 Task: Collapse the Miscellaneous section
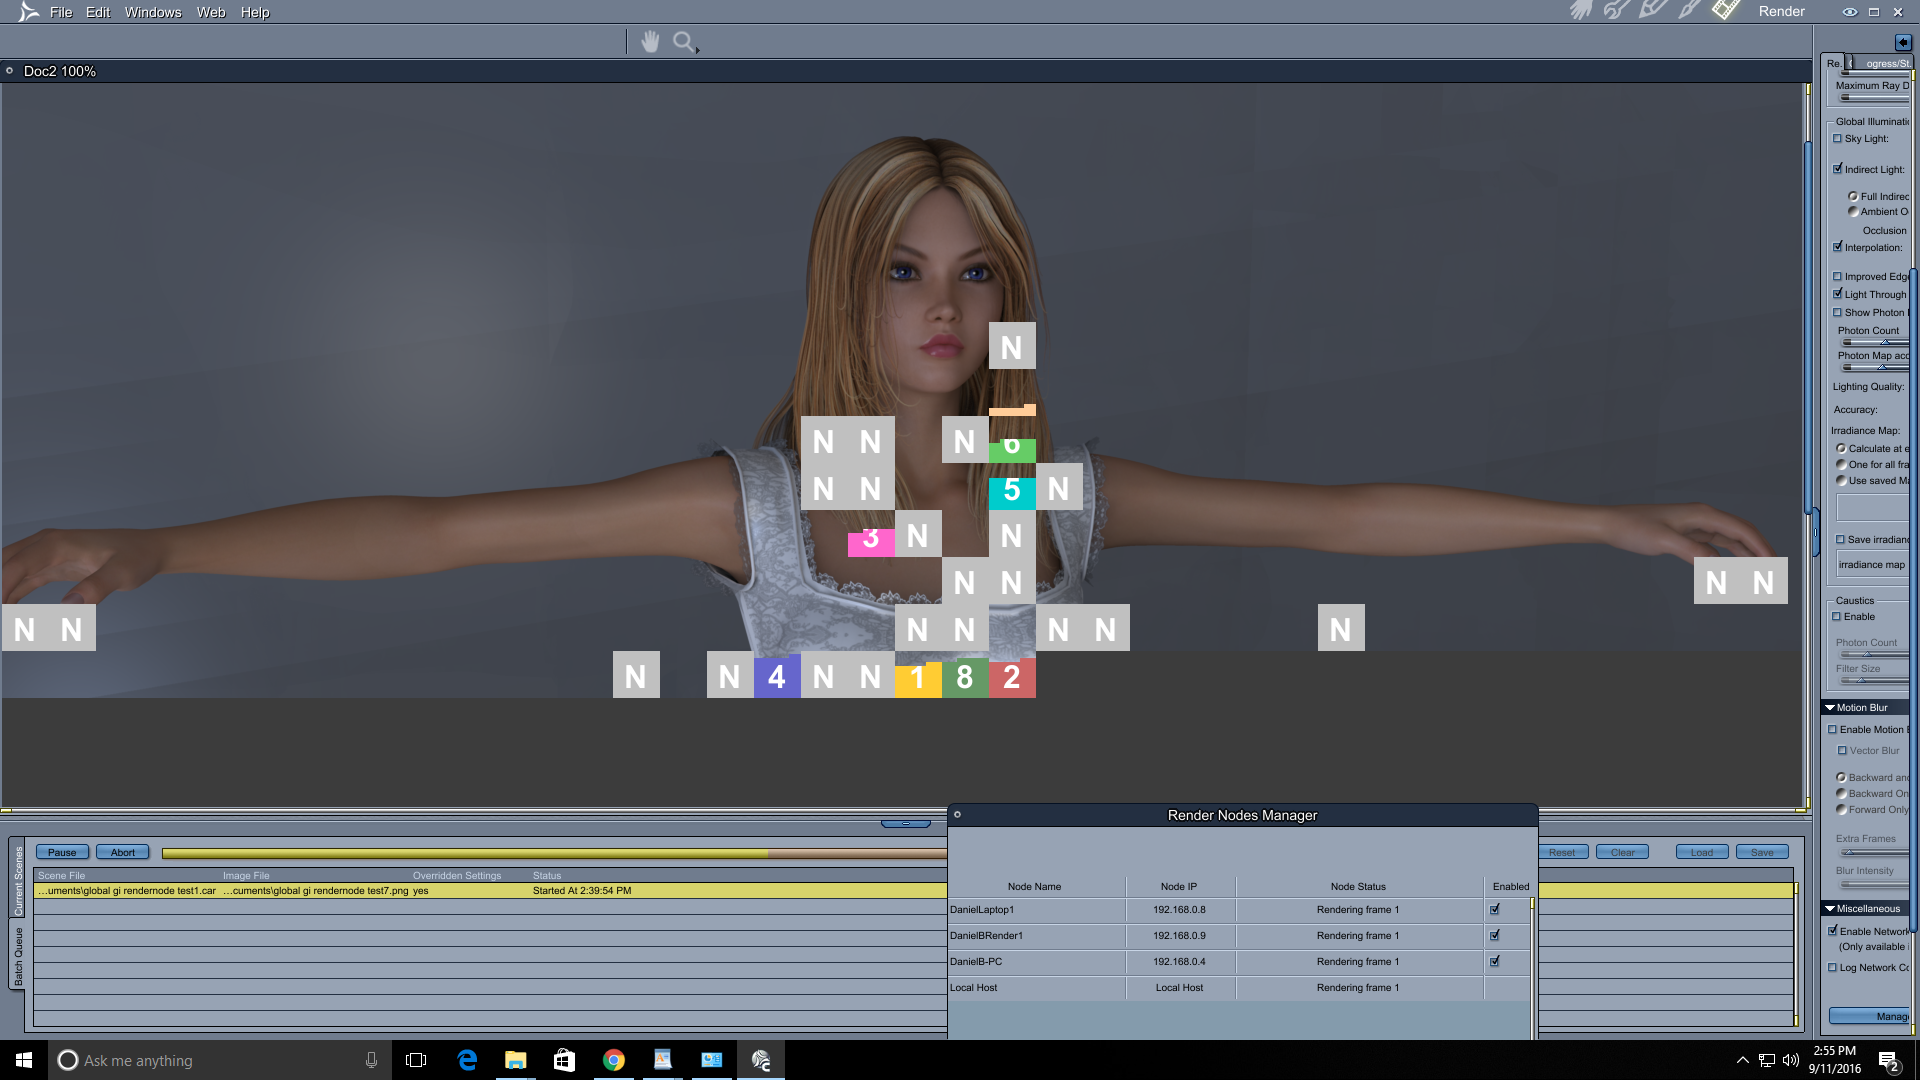tap(1830, 909)
